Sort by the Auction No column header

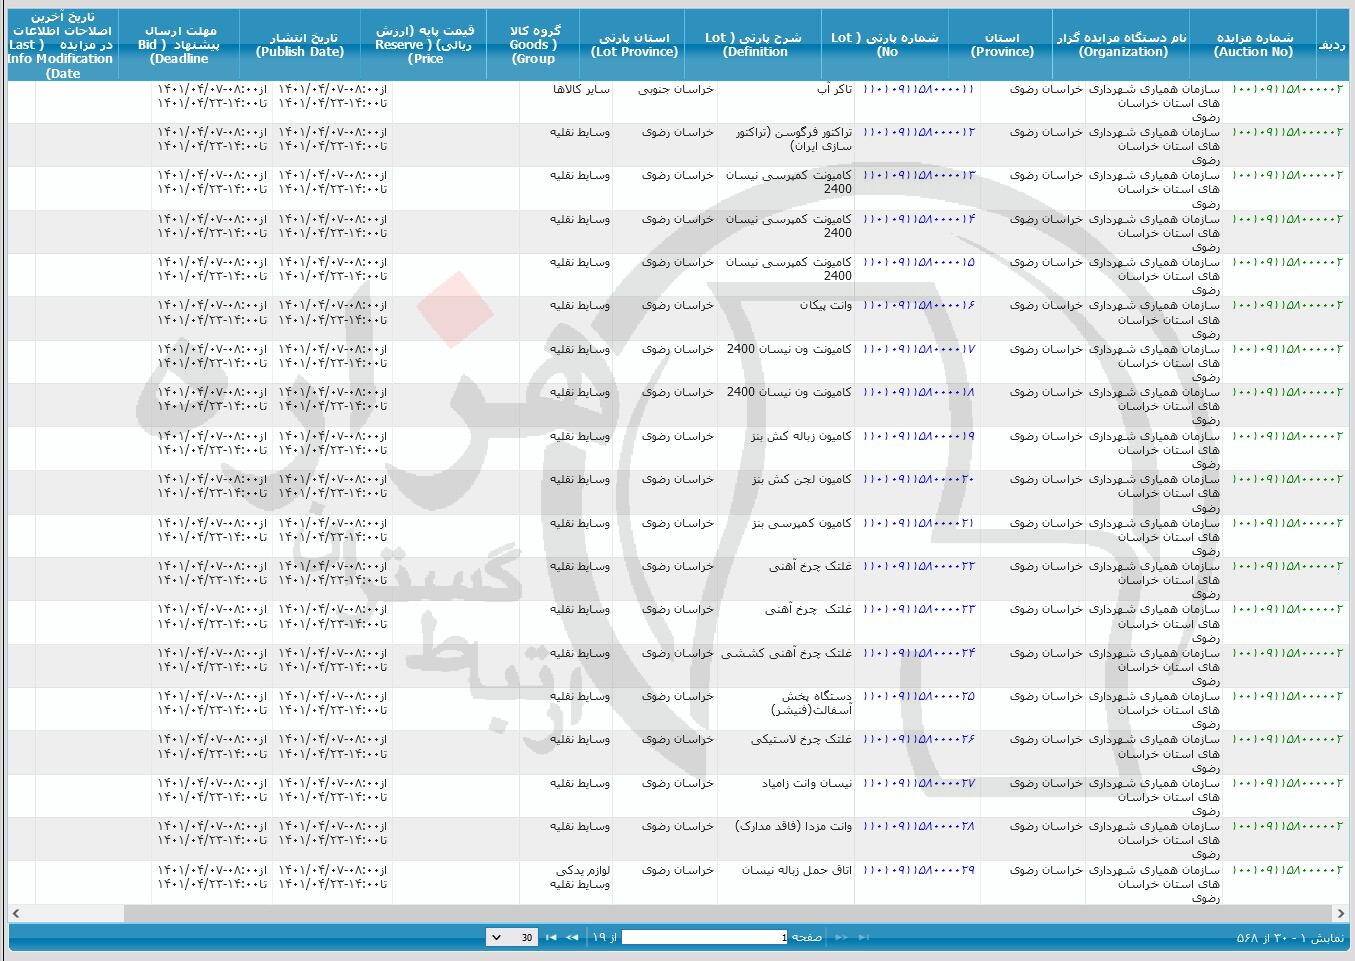(1254, 45)
